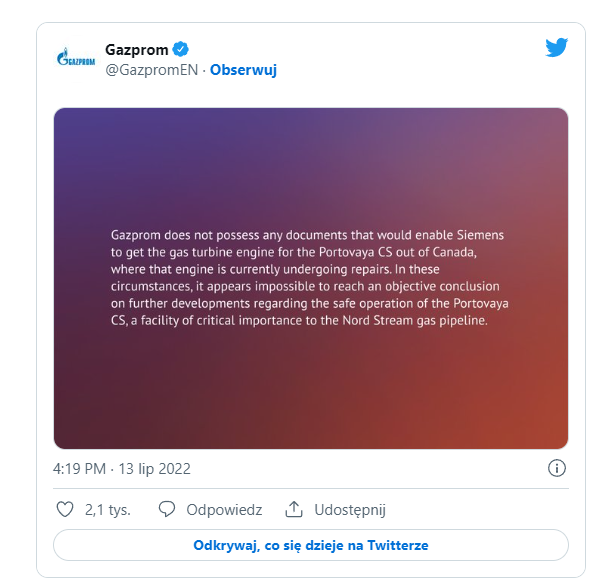Viewport: 603px width, 583px height.
Task: Open the @GazpromEN handle link
Action: click(x=152, y=70)
